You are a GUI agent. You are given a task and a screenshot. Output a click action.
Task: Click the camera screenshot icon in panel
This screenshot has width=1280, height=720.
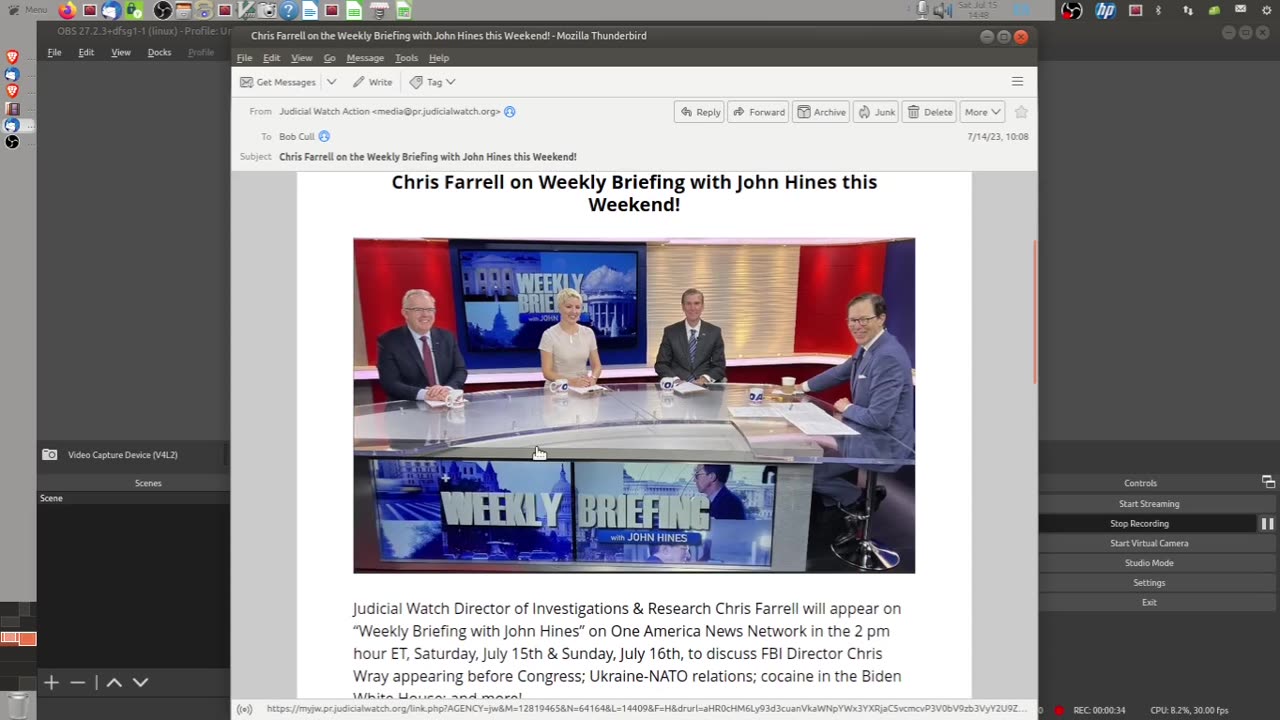point(268,11)
